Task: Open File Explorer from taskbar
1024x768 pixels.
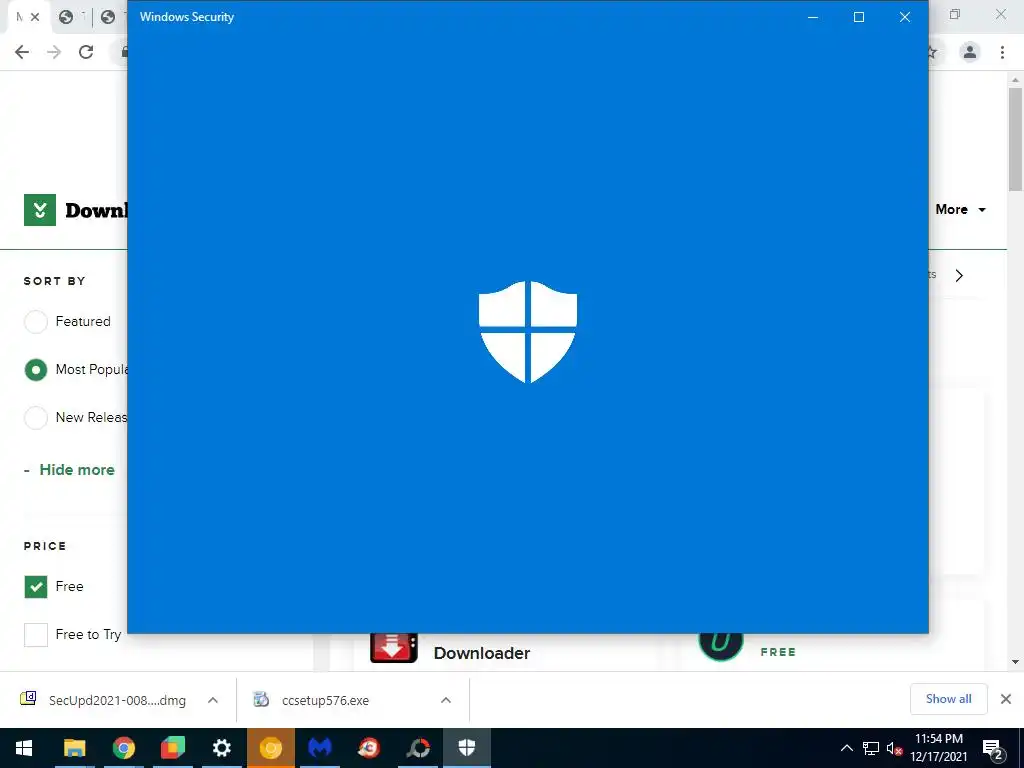Action: click(74, 748)
